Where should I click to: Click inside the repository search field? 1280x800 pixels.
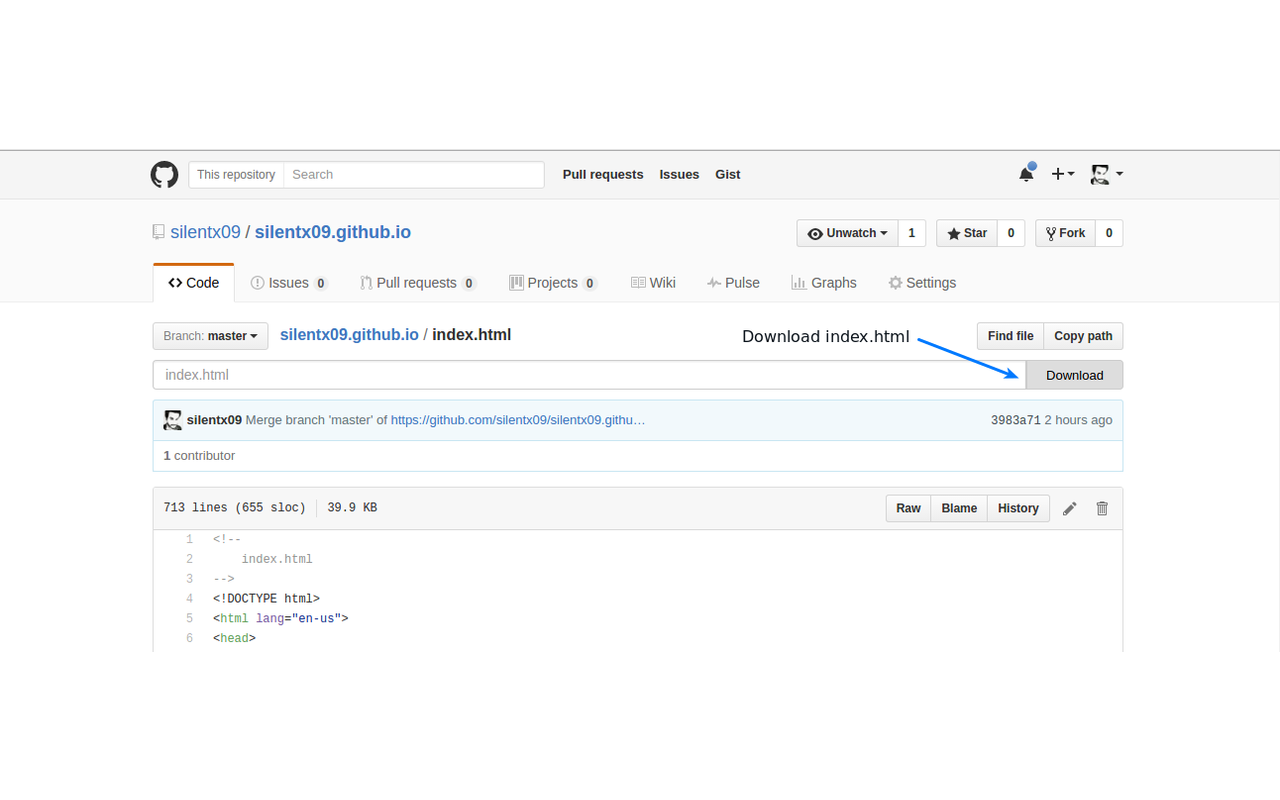coord(414,174)
